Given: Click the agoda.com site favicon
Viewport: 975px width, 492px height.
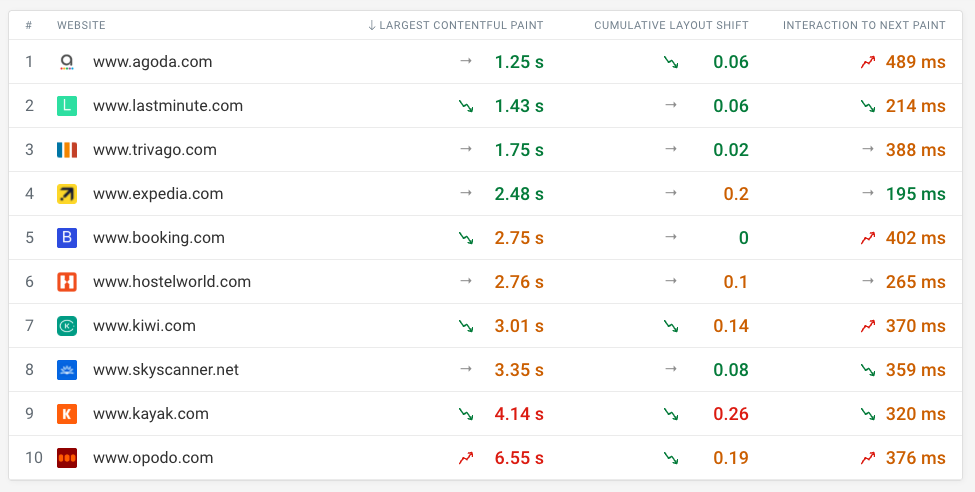Looking at the screenshot, I should click(x=67, y=62).
